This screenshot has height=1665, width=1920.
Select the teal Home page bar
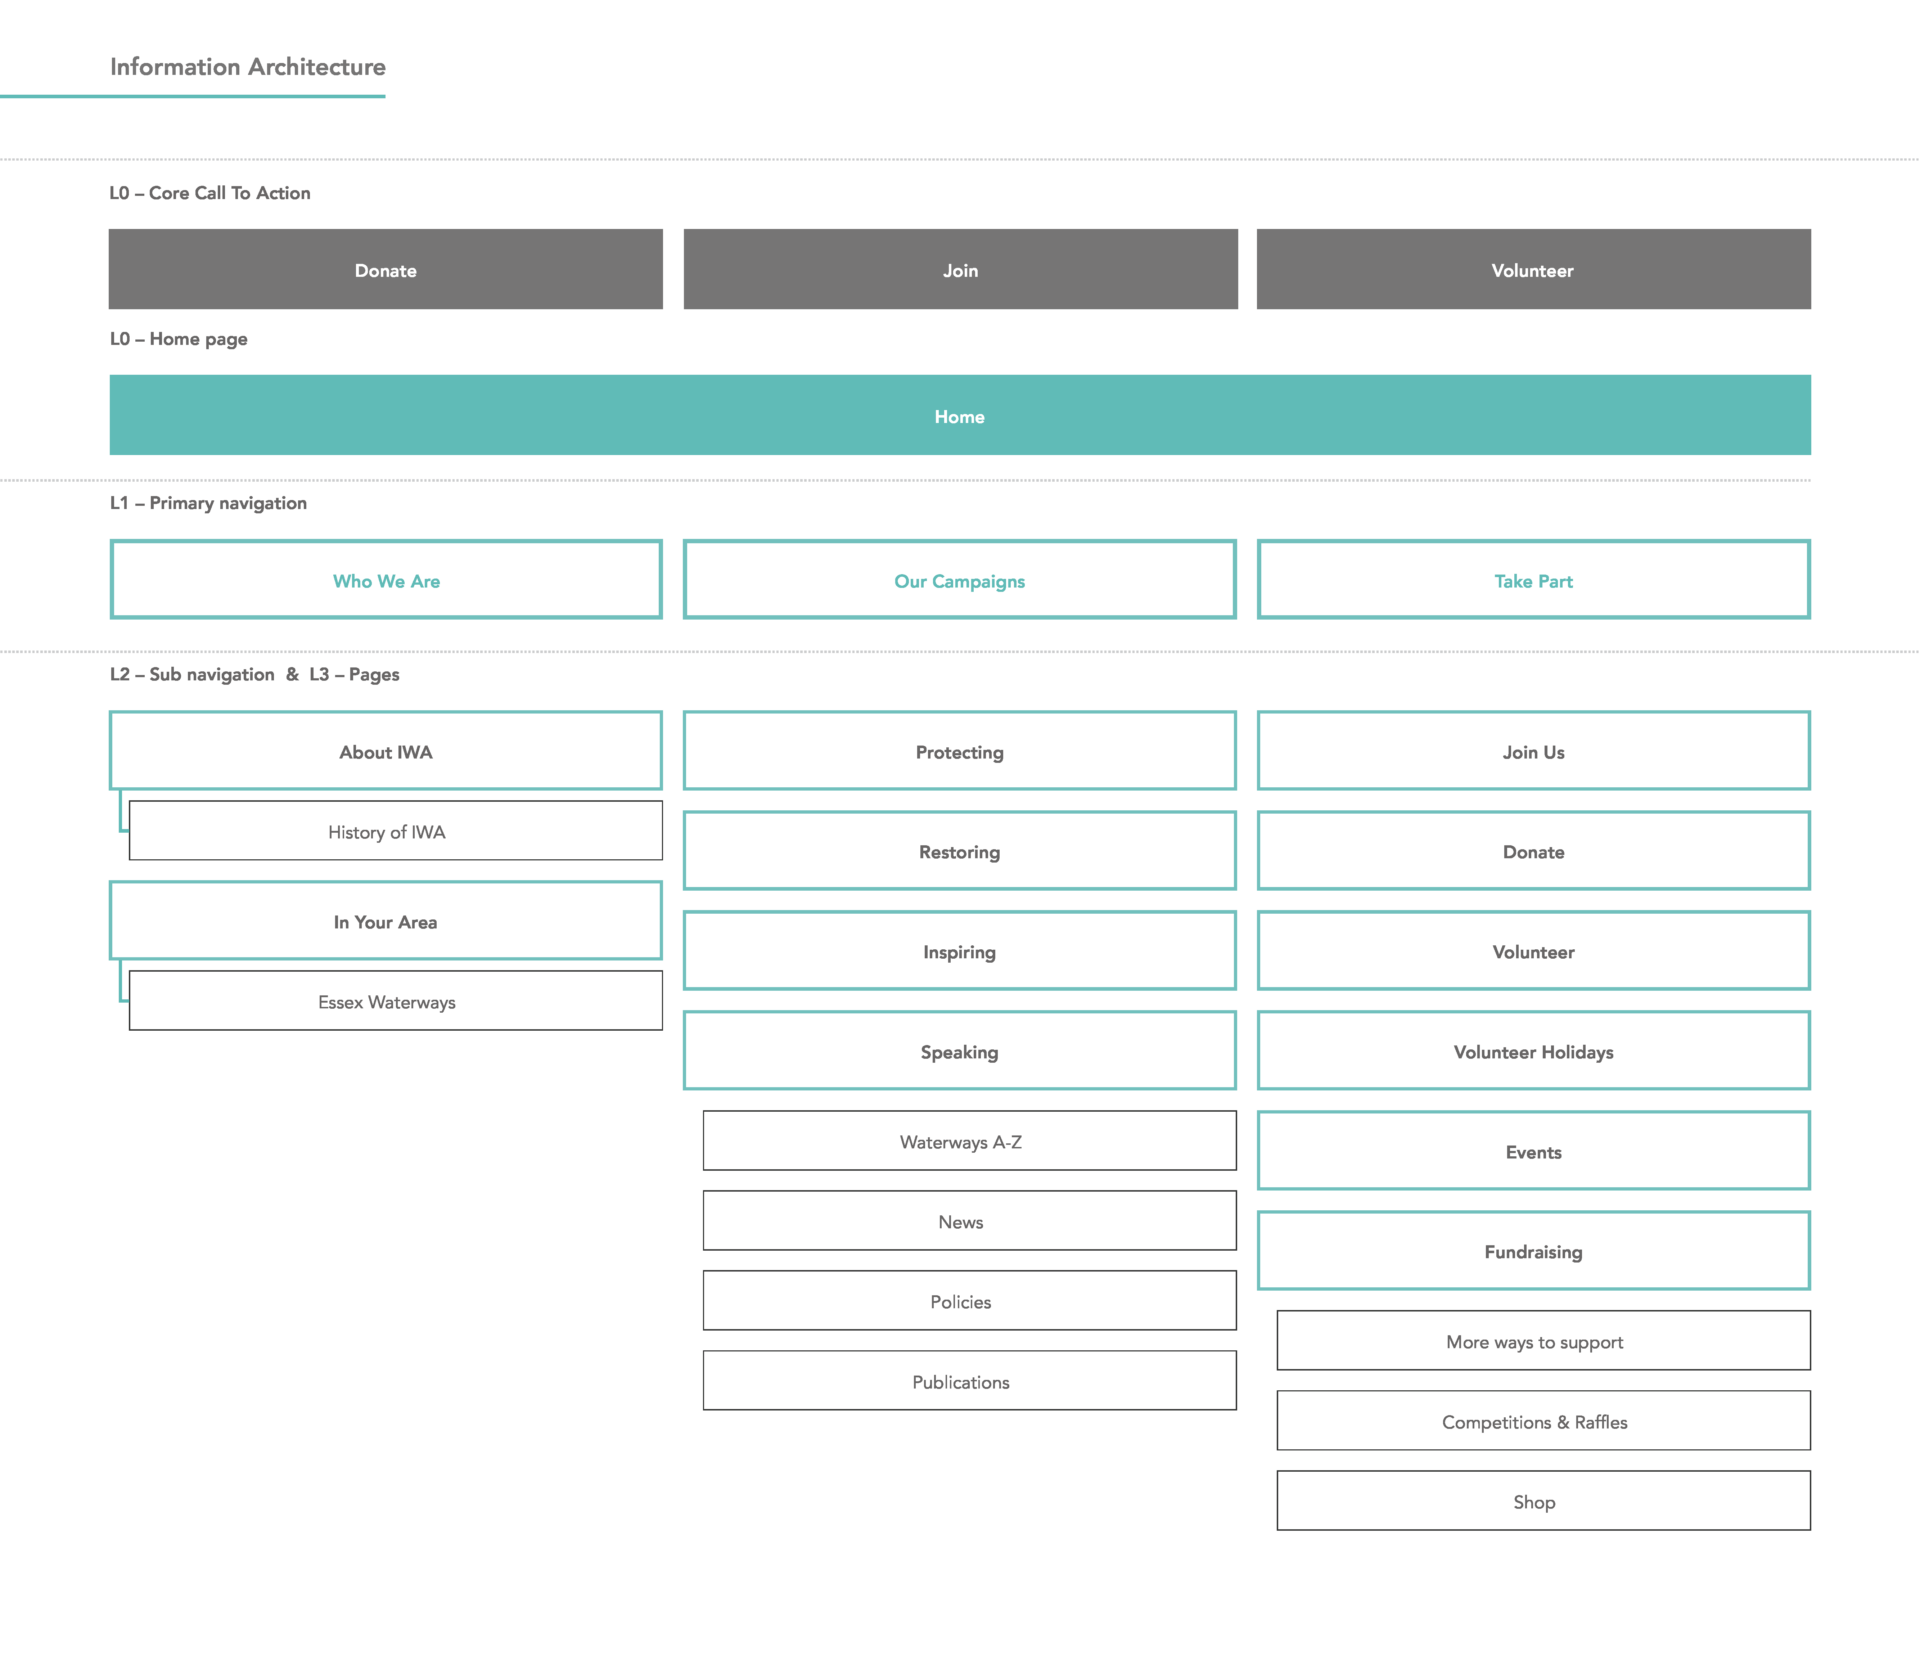pyautogui.click(x=960, y=415)
